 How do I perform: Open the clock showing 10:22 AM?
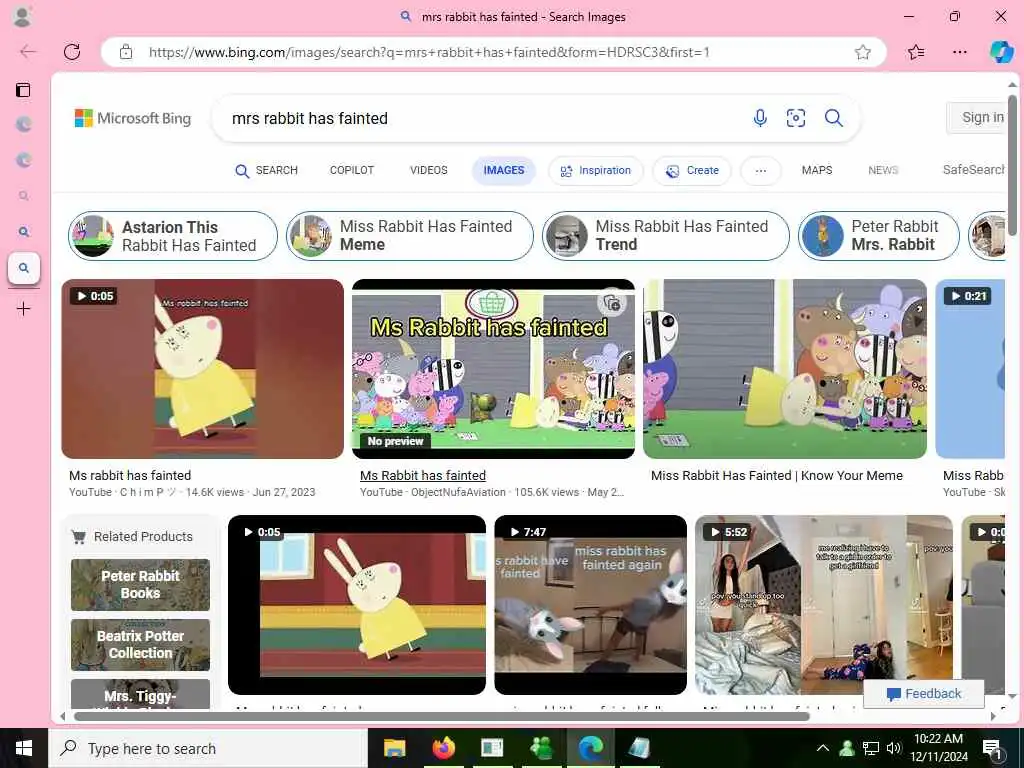(x=938, y=748)
